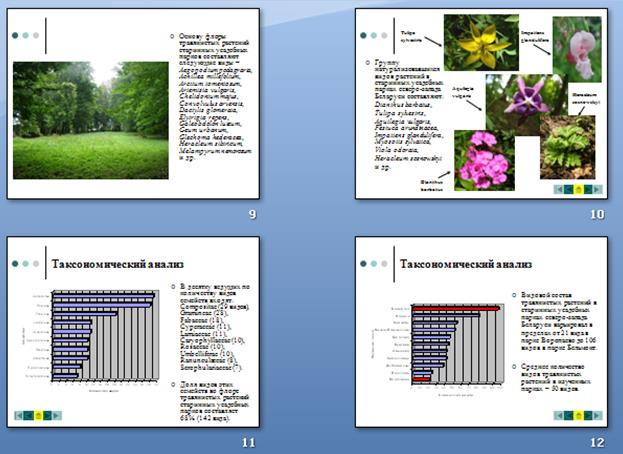Click the leftmost go-to-first button on slide 10
The image size is (623, 454).
pyautogui.click(x=559, y=187)
